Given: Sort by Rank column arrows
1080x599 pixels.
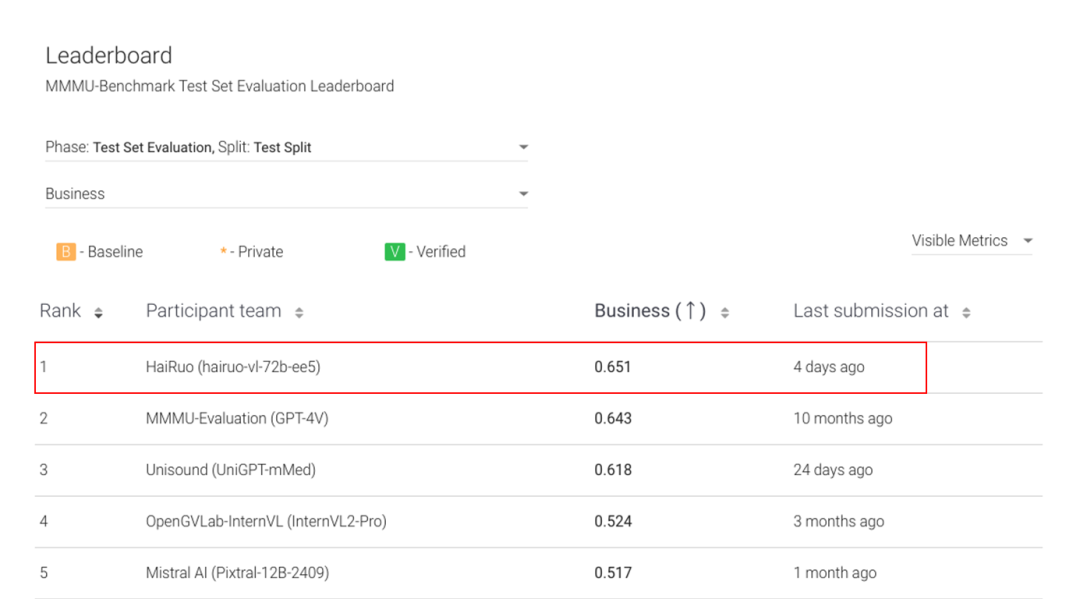Looking at the screenshot, I should click(98, 313).
